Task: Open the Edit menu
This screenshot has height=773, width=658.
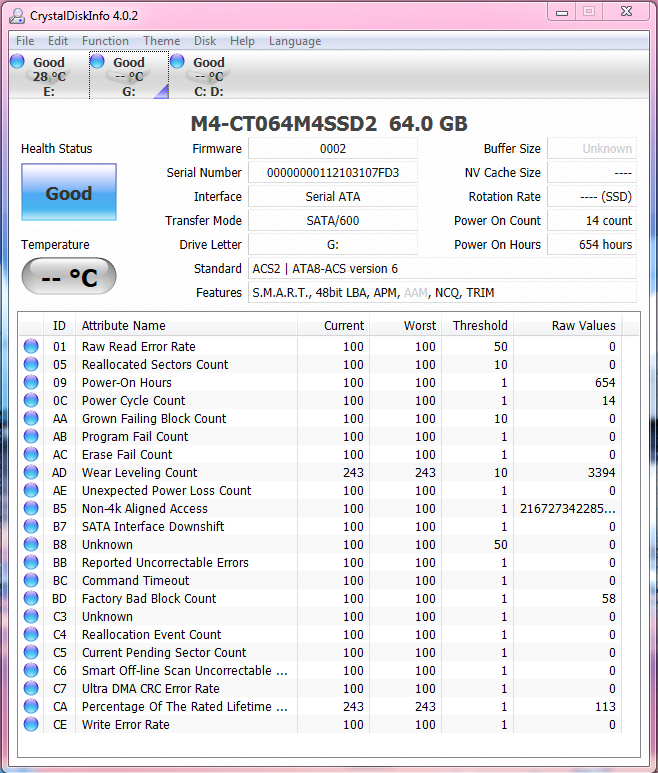Action: (x=58, y=41)
